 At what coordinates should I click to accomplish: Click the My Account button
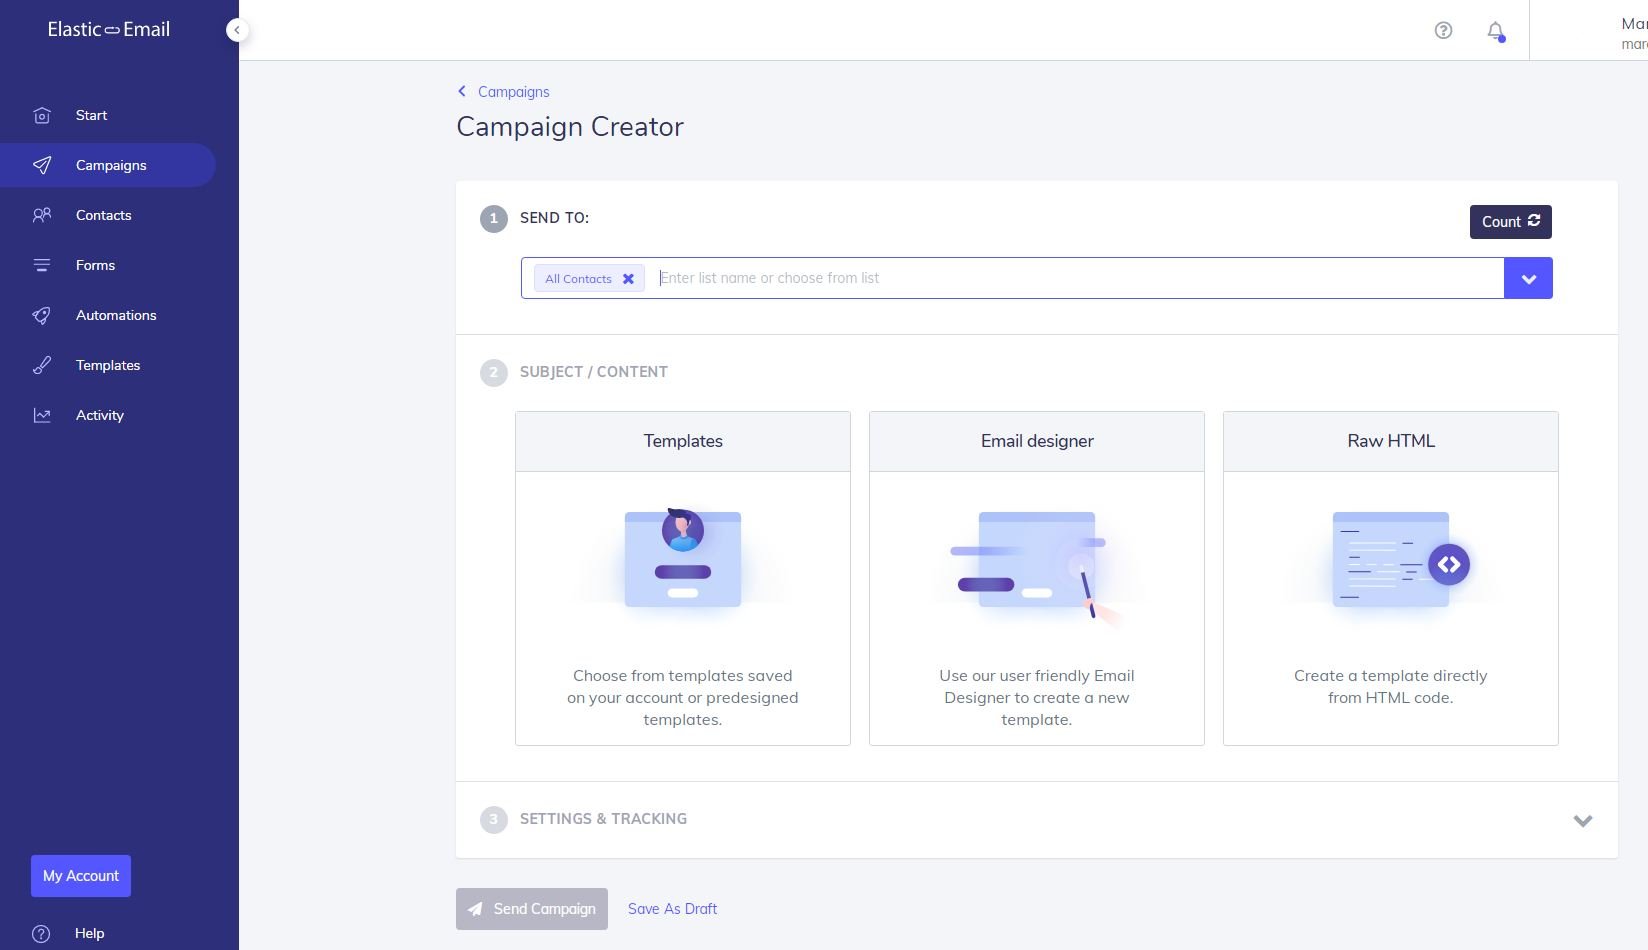point(81,876)
